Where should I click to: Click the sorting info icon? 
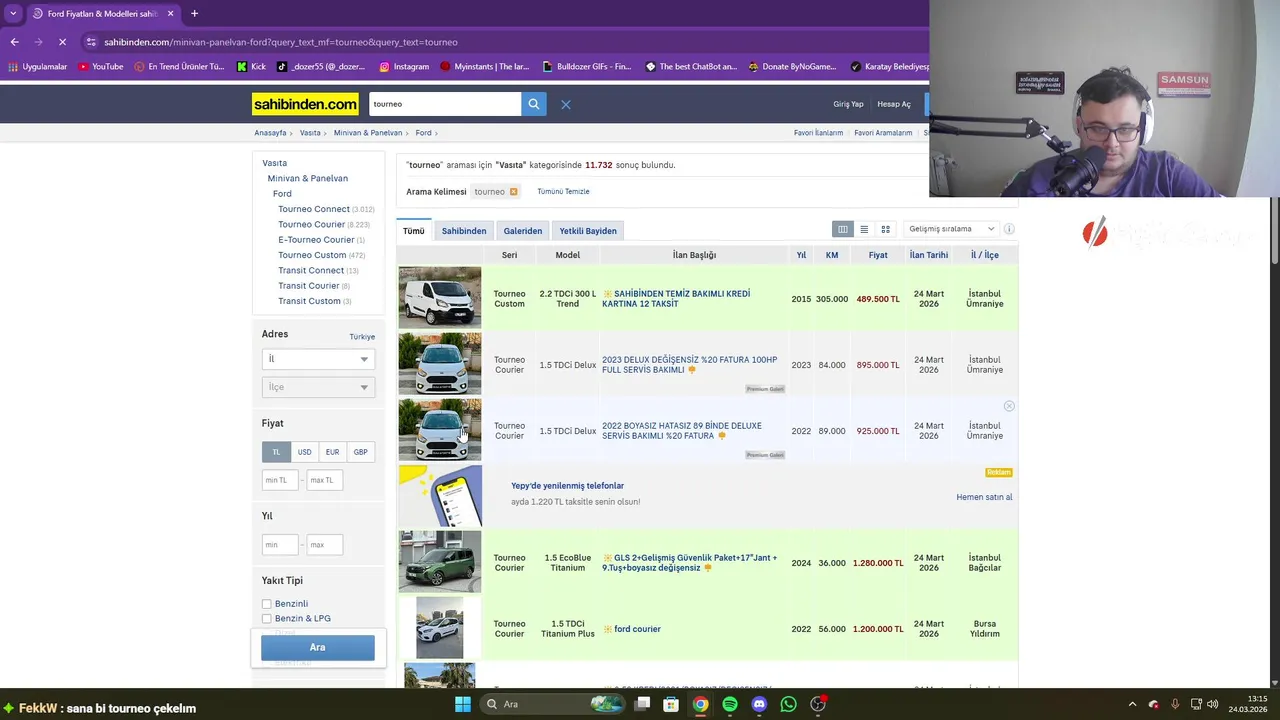pyautogui.click(x=1009, y=229)
